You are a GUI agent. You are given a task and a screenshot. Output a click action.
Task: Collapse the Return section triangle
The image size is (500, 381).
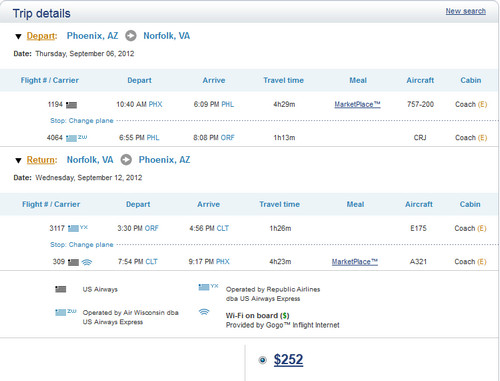point(18,161)
